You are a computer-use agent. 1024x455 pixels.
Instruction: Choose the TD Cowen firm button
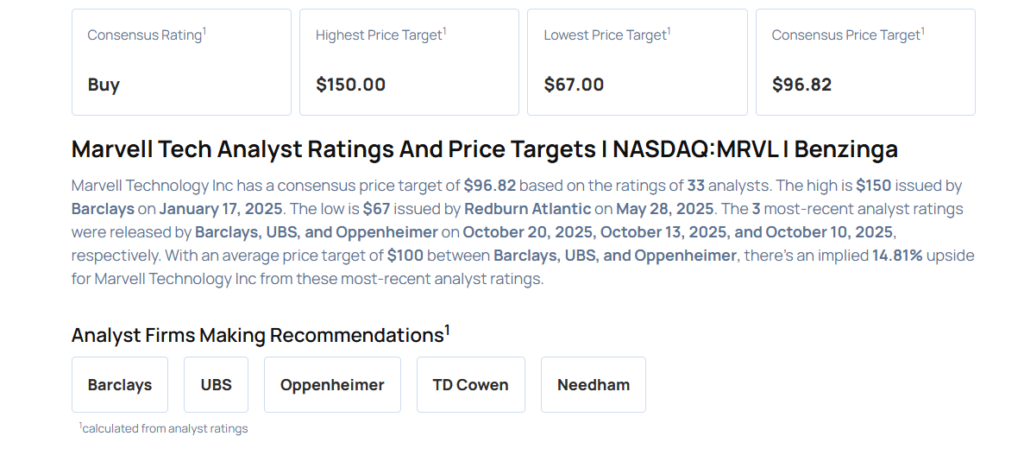(470, 385)
